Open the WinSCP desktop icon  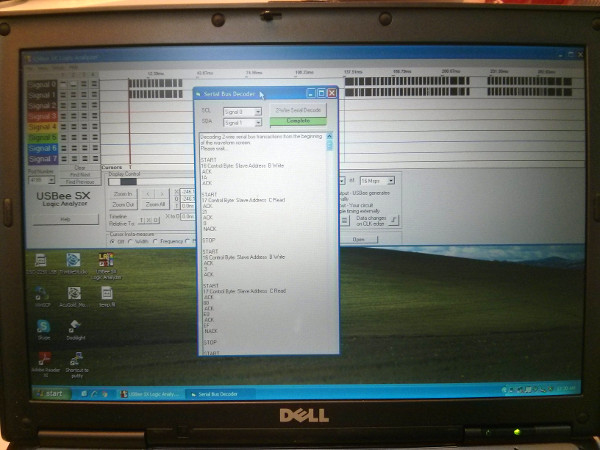click(x=41, y=295)
